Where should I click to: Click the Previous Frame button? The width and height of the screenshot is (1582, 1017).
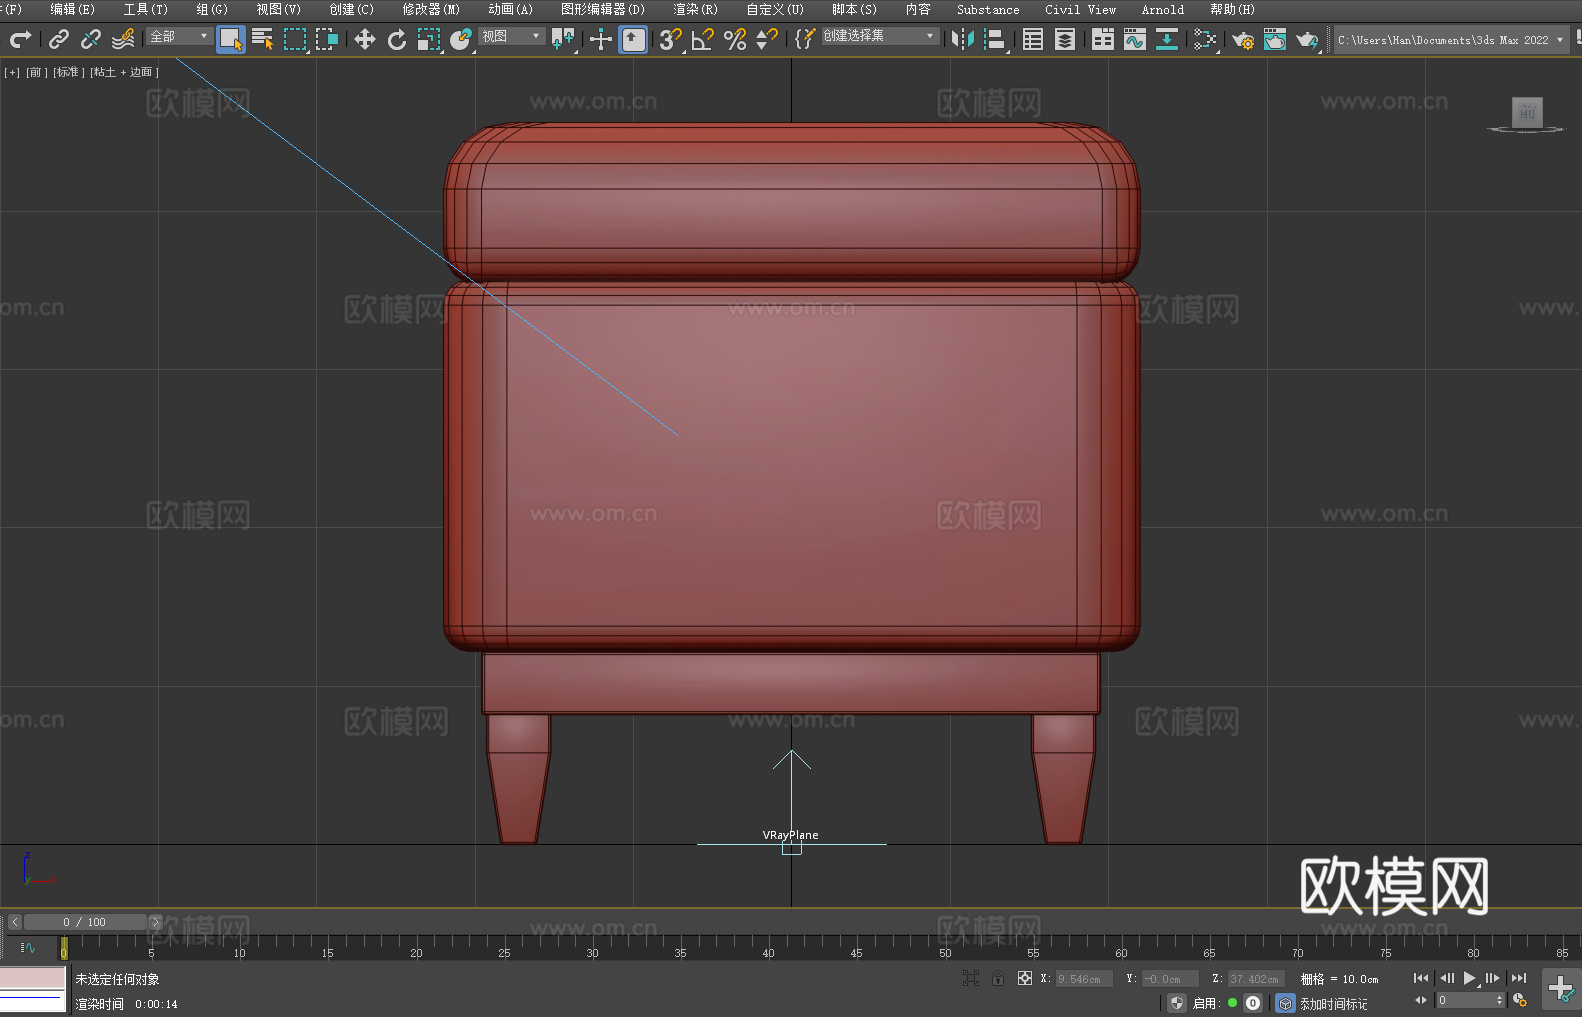pos(1446,978)
